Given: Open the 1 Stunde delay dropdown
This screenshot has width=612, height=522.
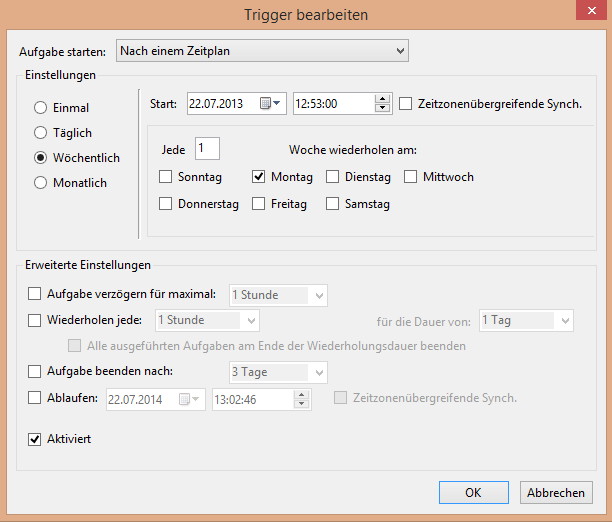Looking at the screenshot, I should [x=278, y=295].
